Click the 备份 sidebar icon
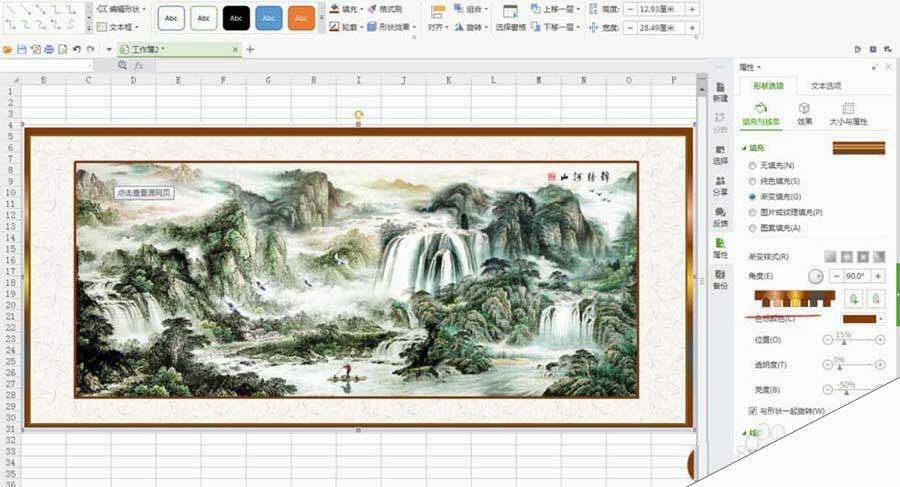Image resolution: width=900 pixels, height=487 pixels. [x=720, y=279]
